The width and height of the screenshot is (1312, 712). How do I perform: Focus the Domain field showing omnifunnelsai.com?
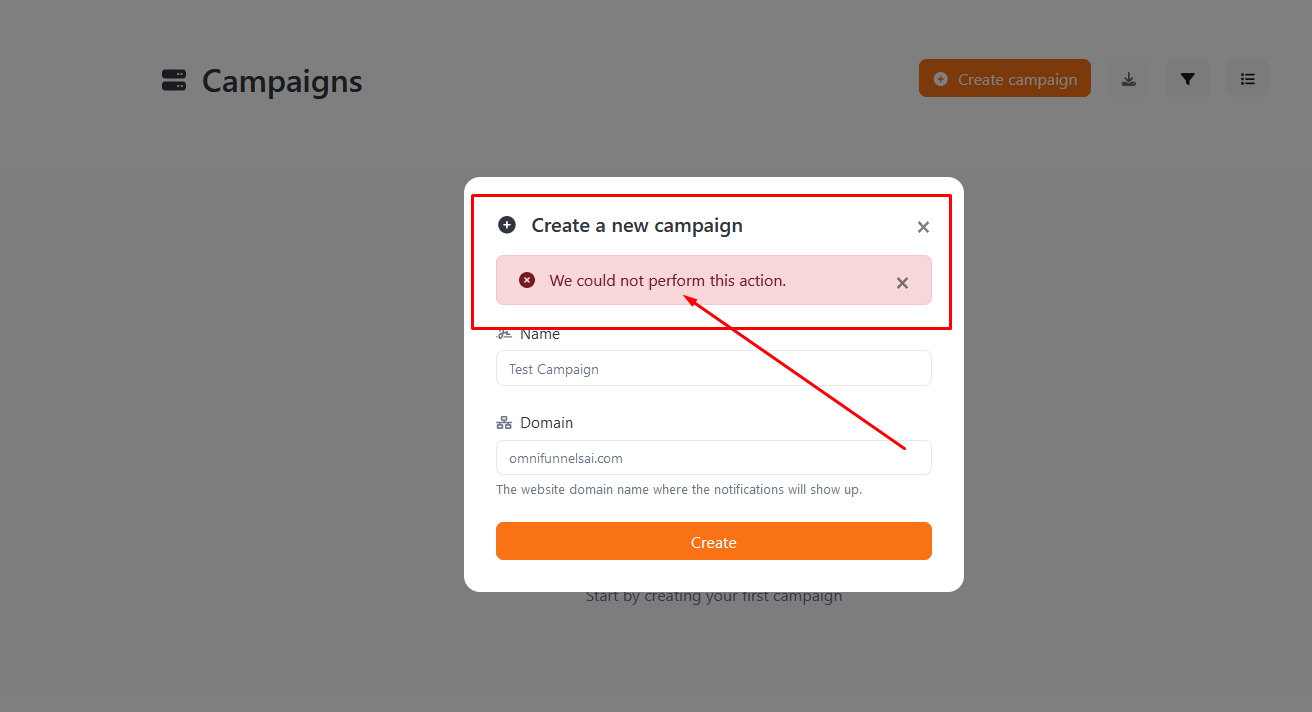pos(714,458)
